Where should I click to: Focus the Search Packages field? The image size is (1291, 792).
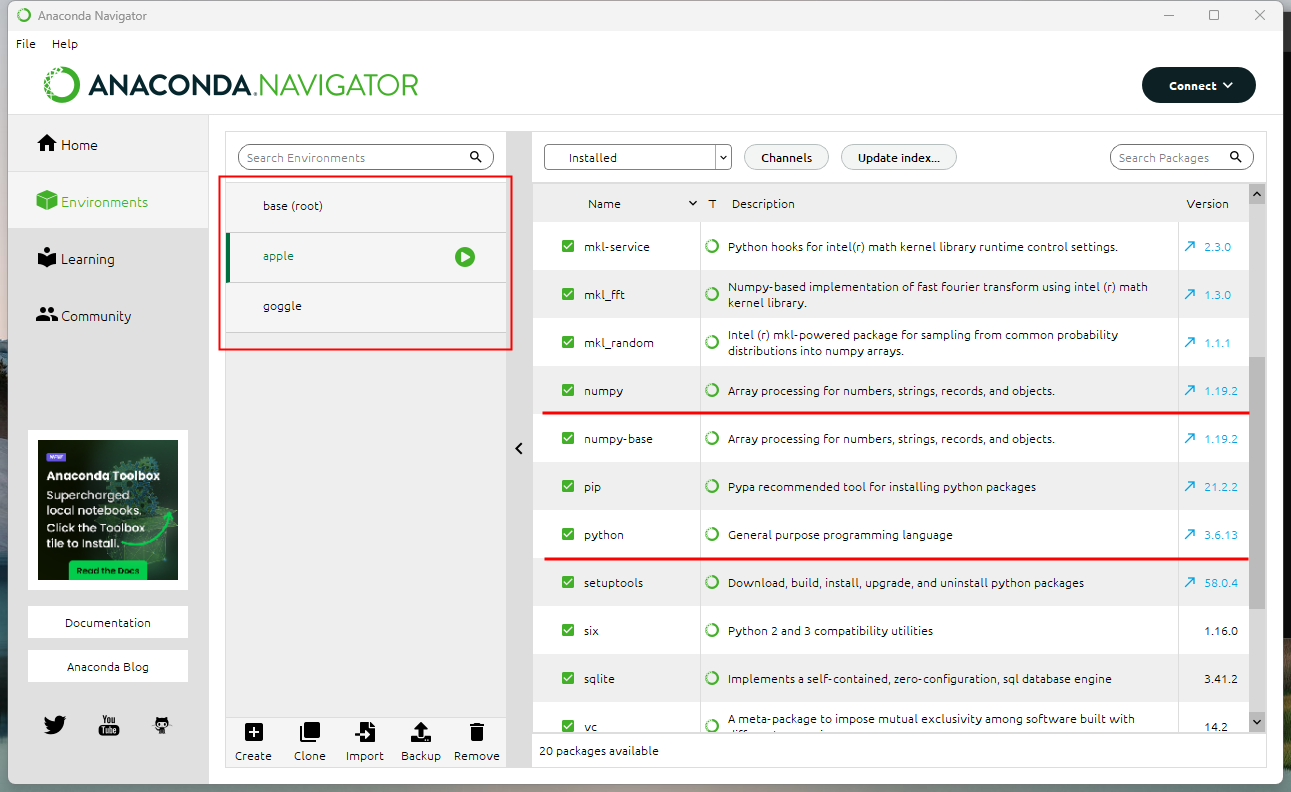pos(1181,157)
